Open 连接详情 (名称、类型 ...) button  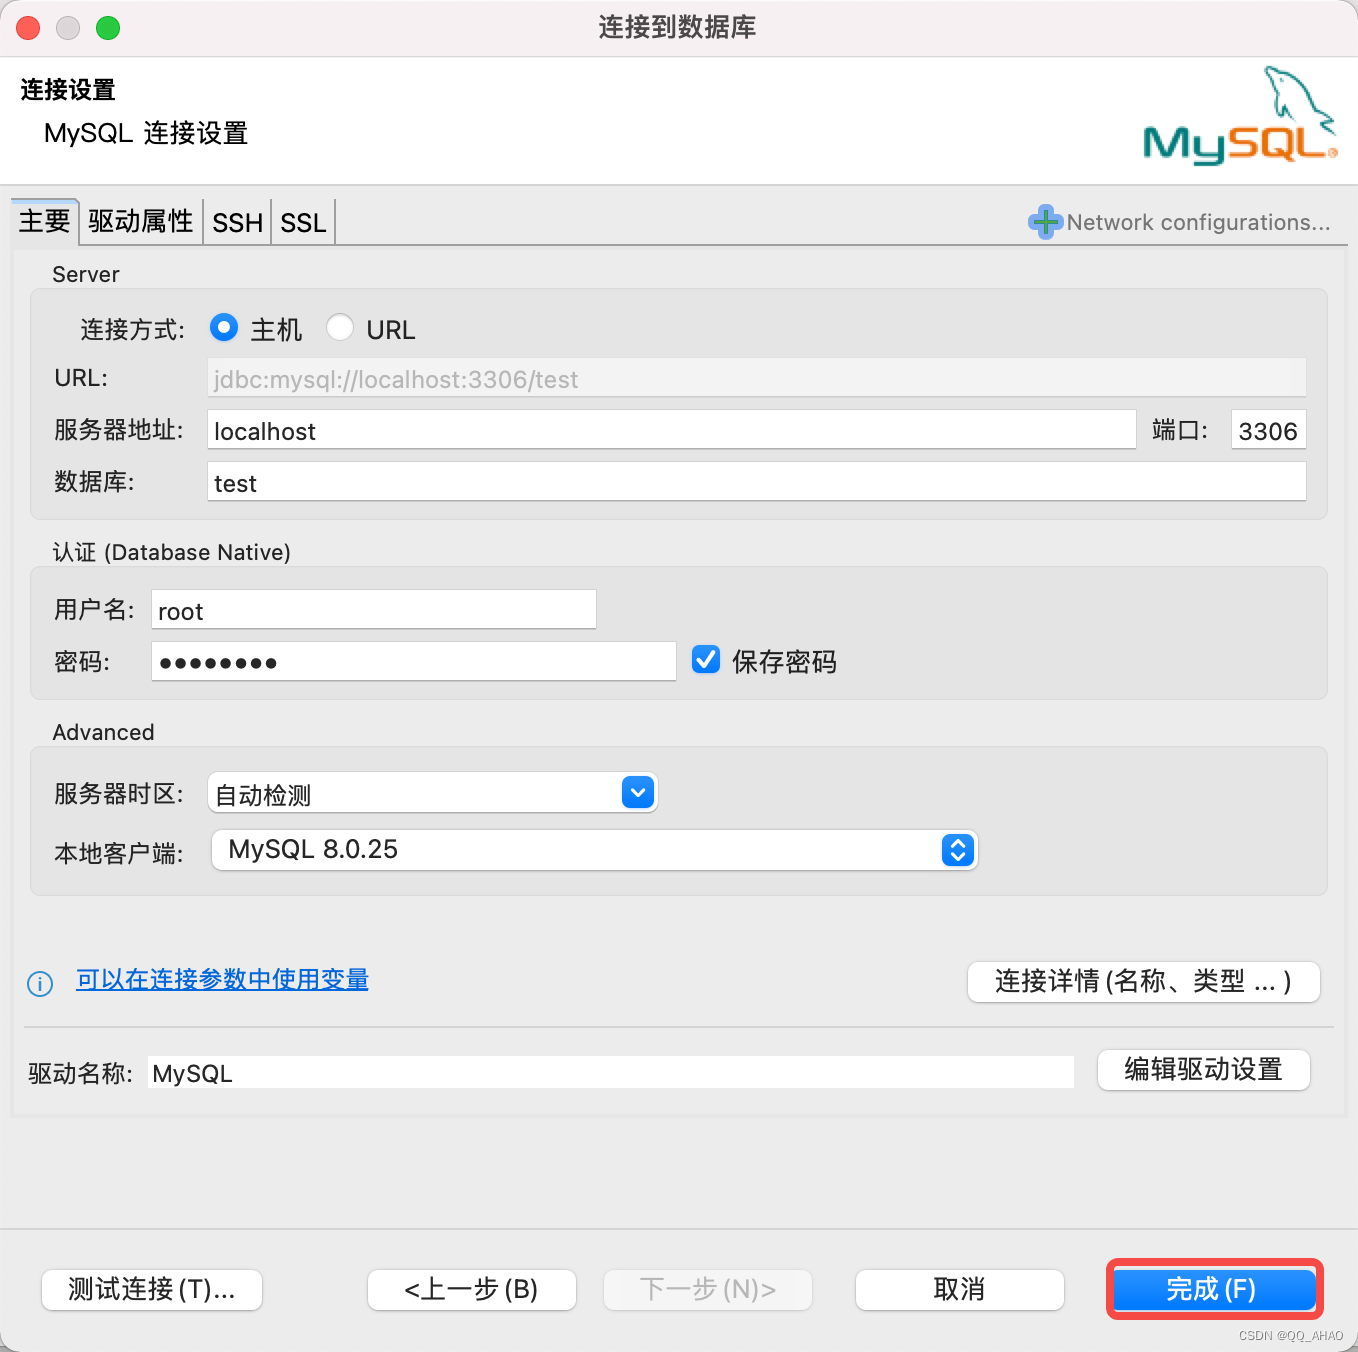pos(1144,981)
